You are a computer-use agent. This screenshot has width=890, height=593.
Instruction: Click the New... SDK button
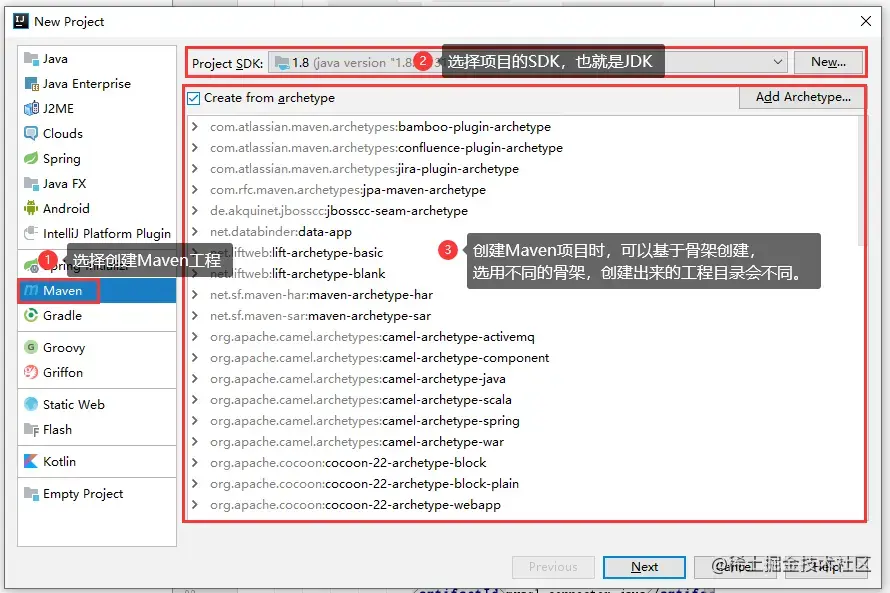828,62
